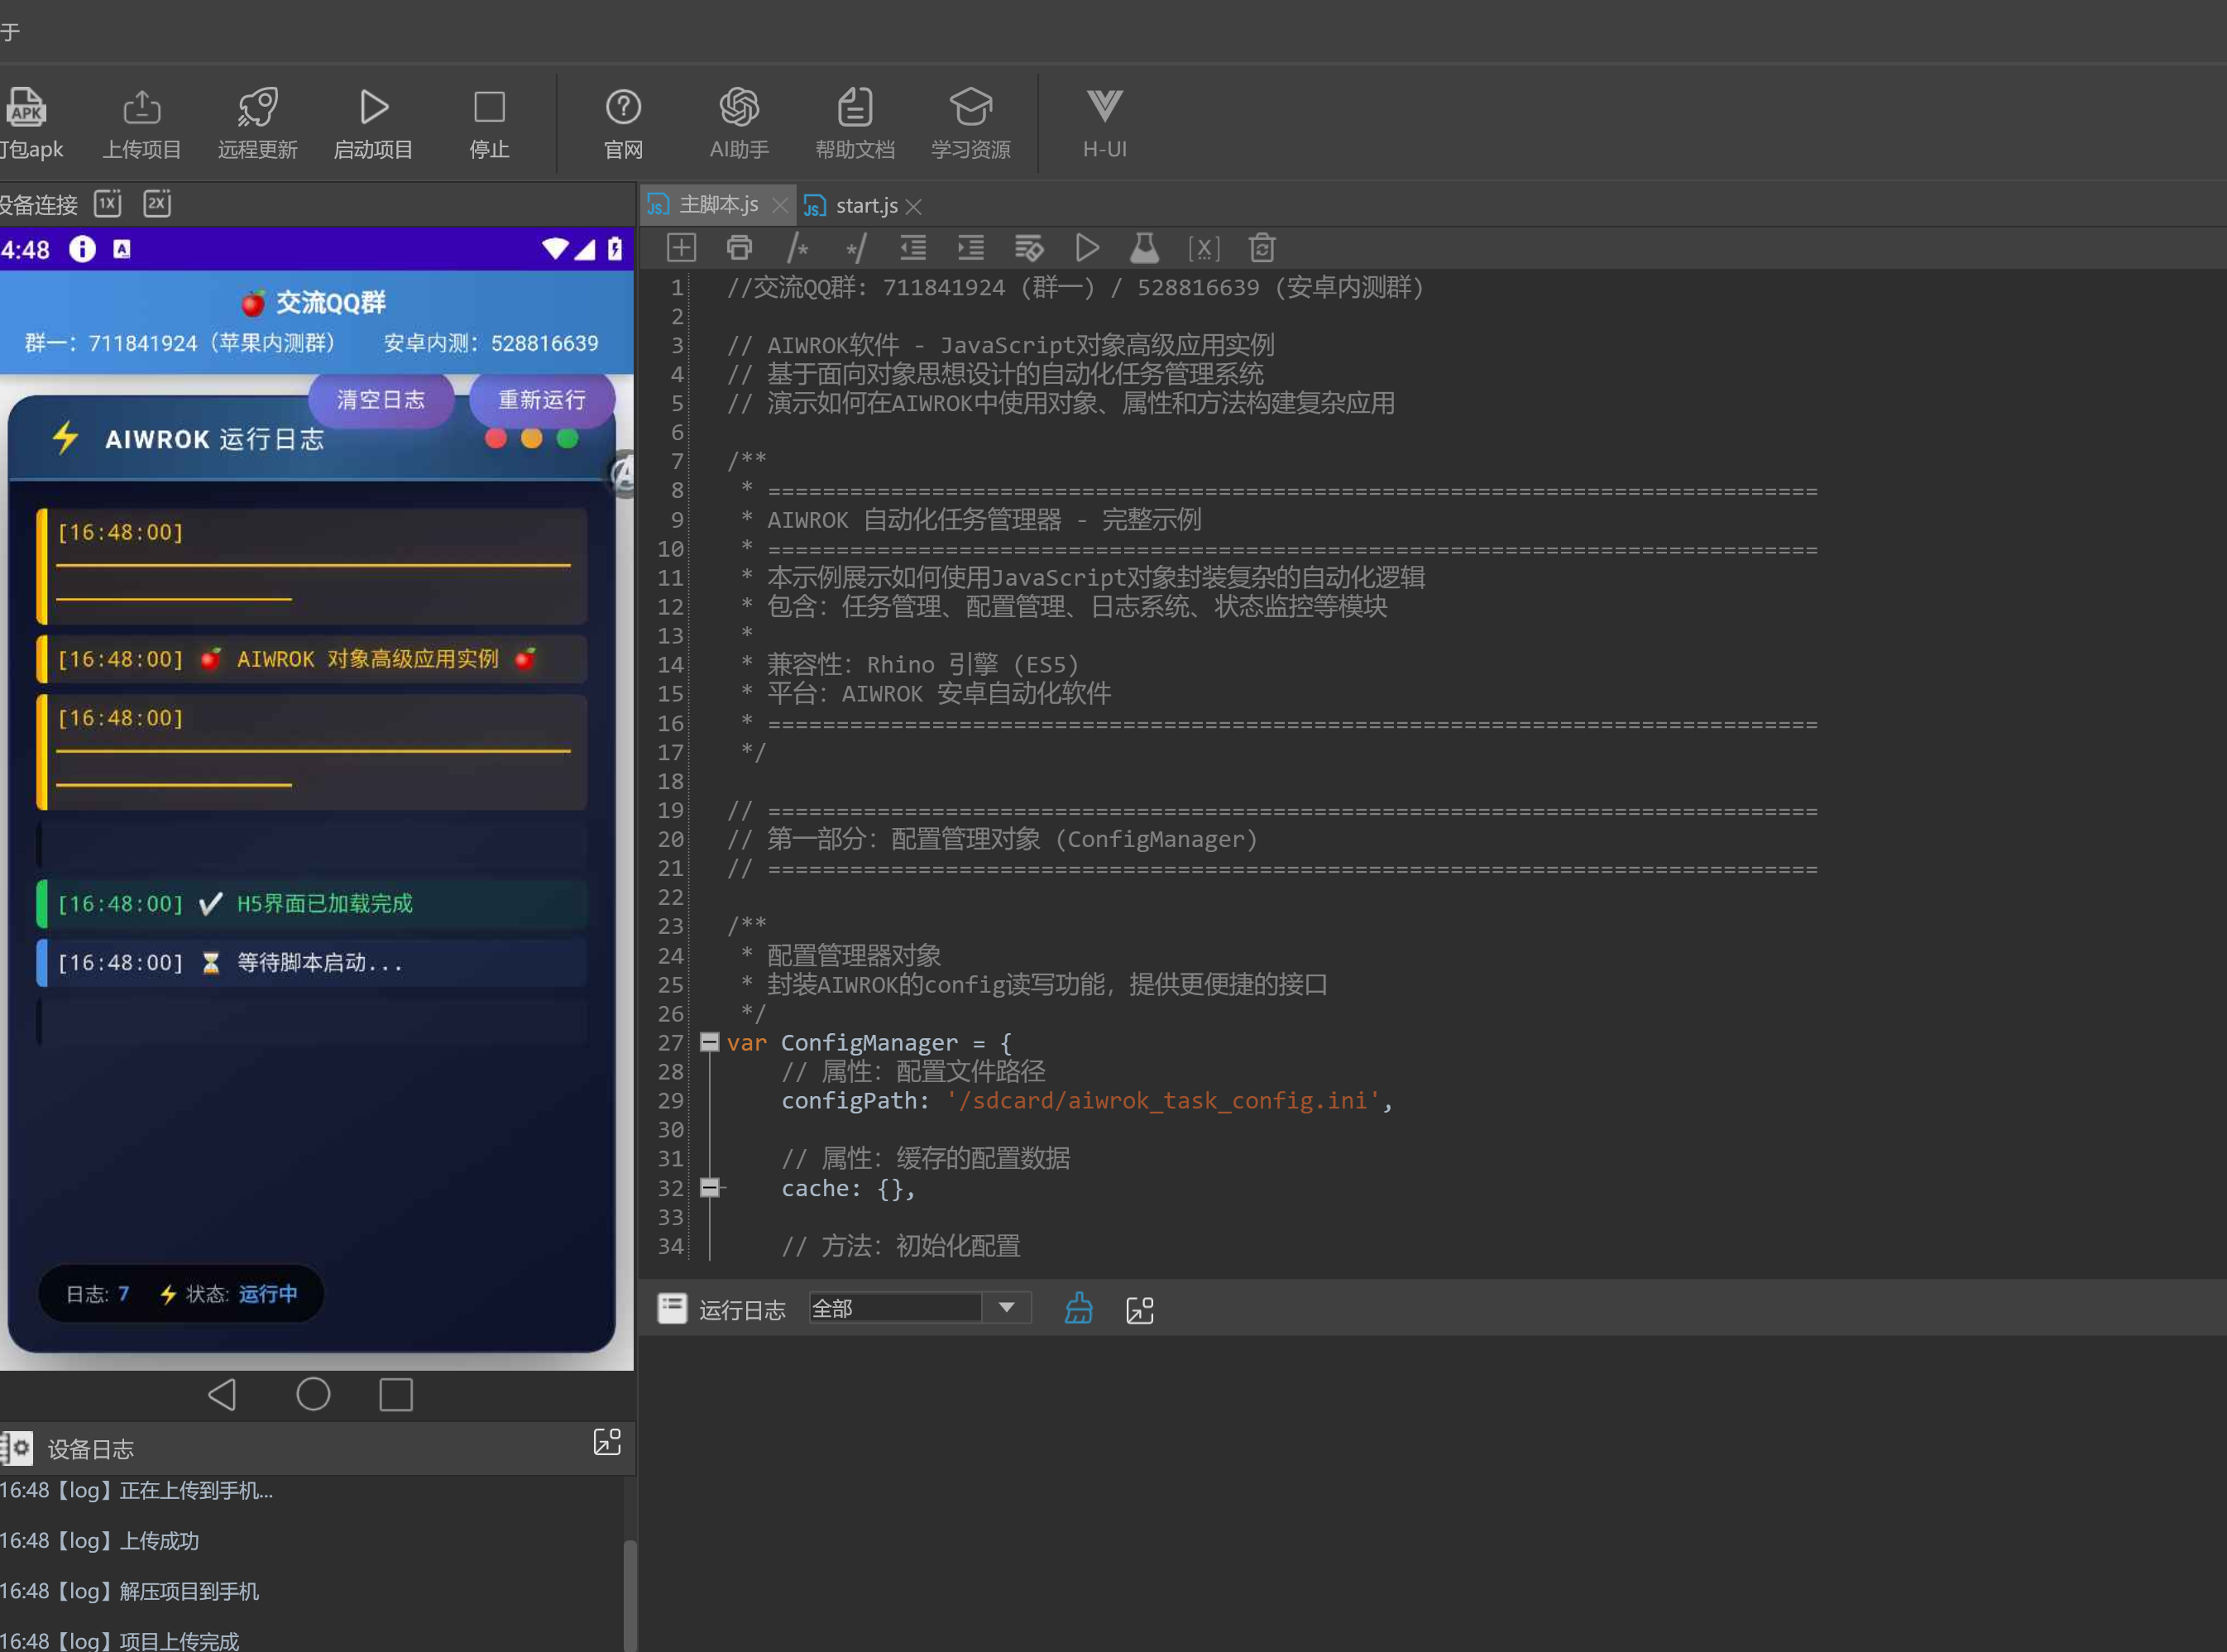Toggle 2x device screen scale
This screenshot has width=2227, height=1652.
click(x=157, y=204)
